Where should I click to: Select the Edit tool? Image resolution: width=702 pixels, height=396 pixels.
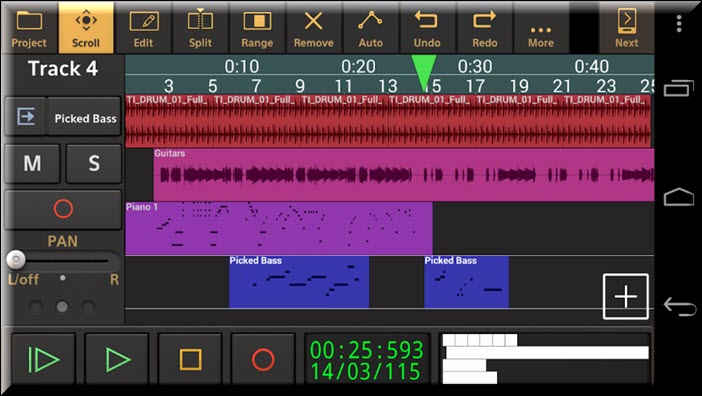143,29
